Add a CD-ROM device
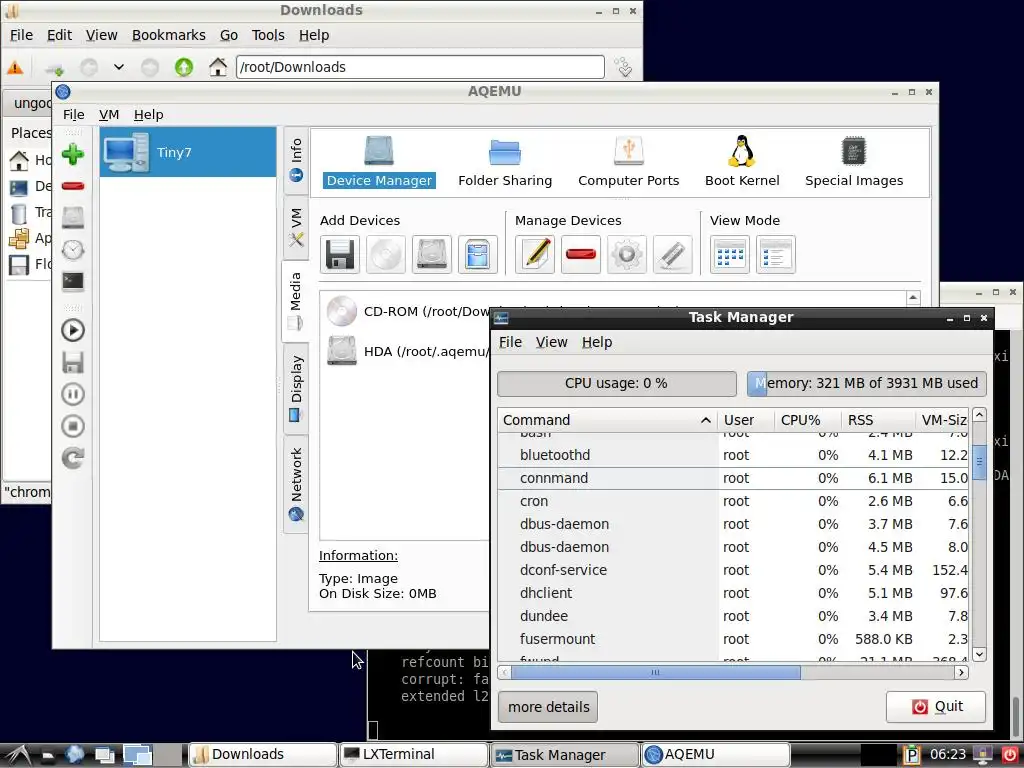The image size is (1024, 768). tap(386, 254)
